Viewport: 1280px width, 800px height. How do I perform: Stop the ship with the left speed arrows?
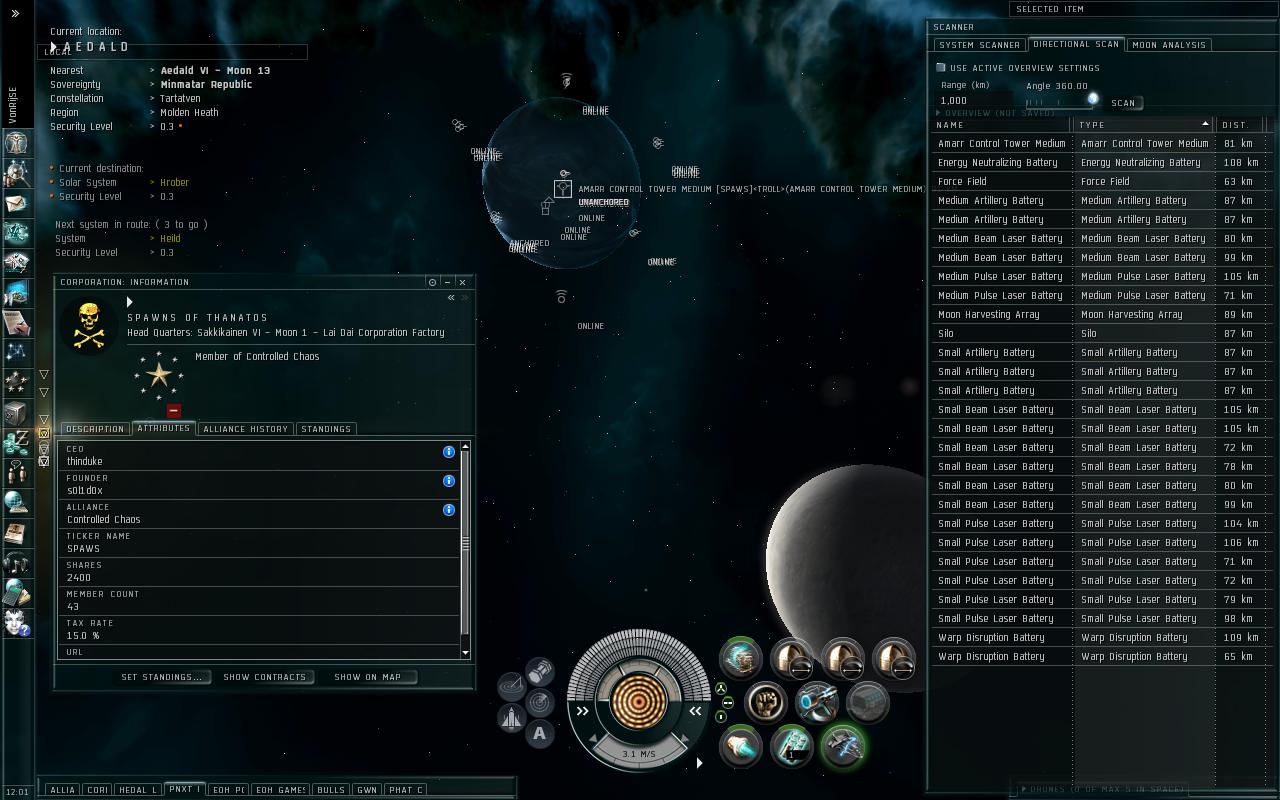583,711
